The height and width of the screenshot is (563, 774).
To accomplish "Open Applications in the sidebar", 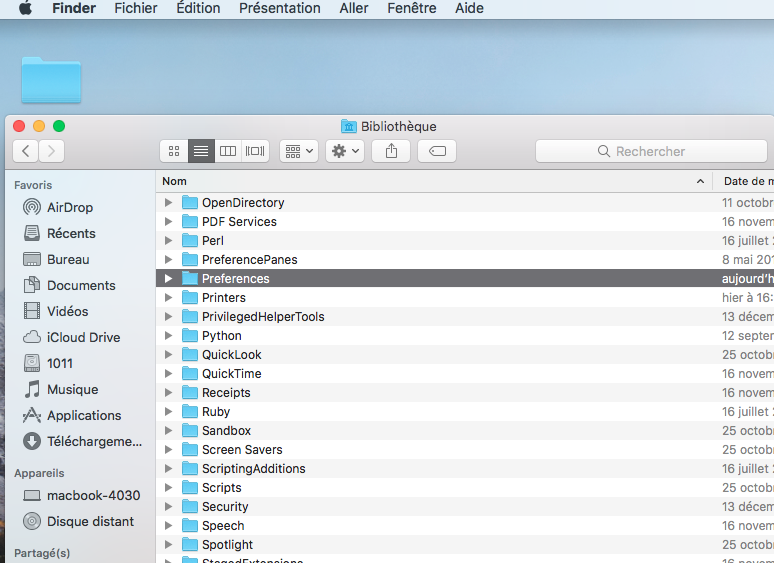I will (72, 415).
